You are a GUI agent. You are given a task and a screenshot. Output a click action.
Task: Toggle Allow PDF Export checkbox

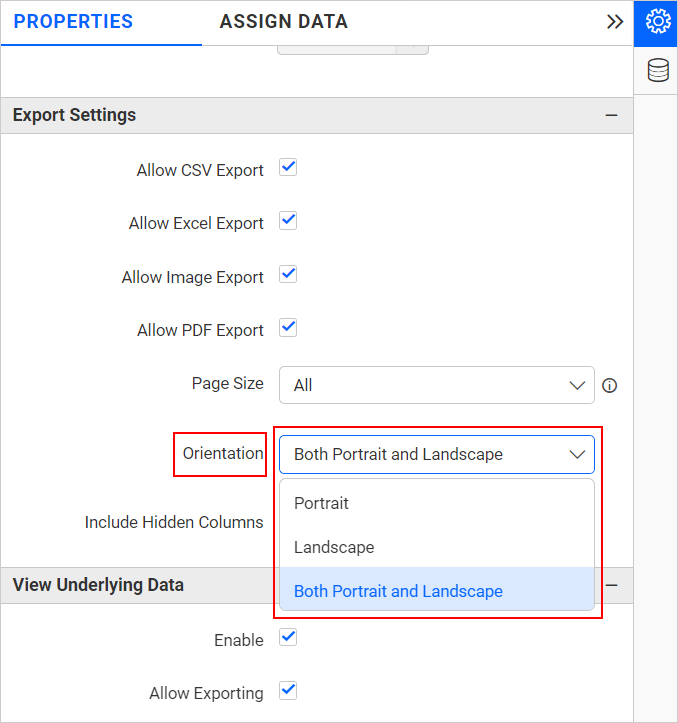288,327
